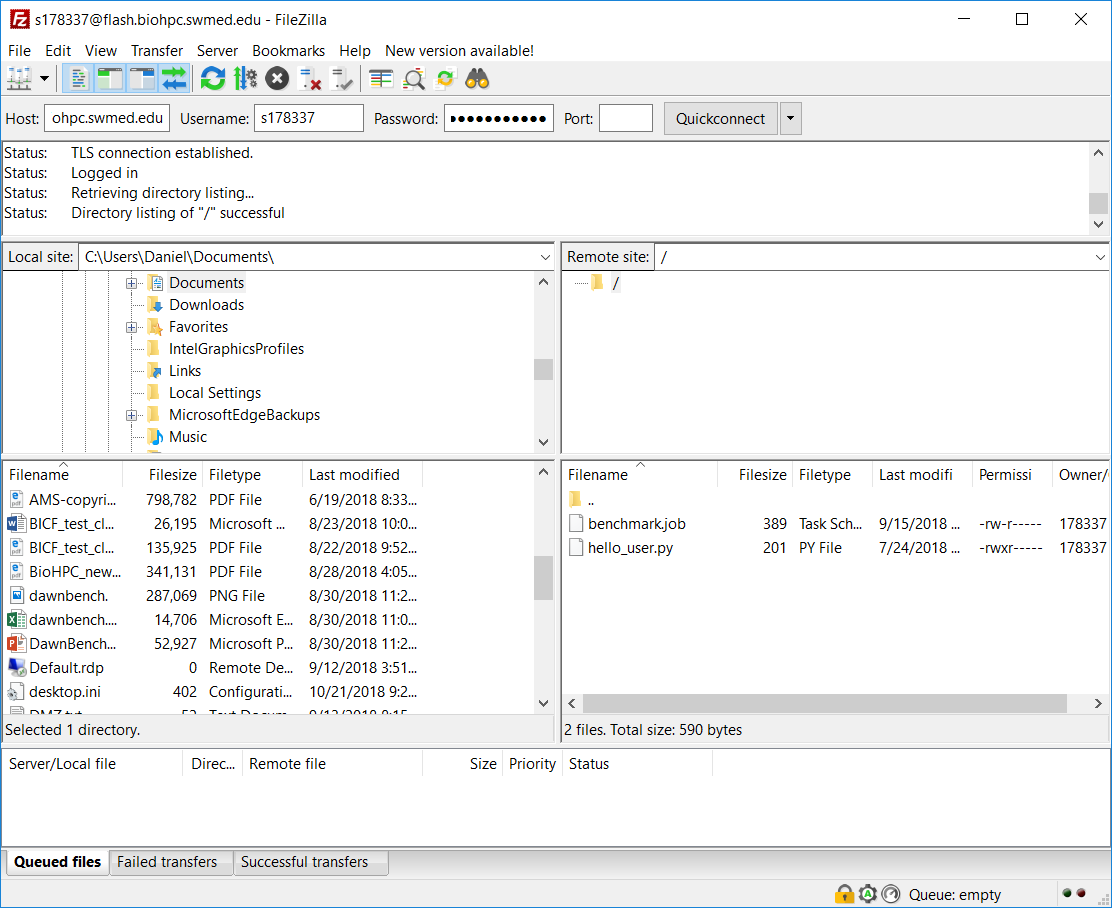
Task: Sort local files by Filesize column
Action: click(163, 474)
